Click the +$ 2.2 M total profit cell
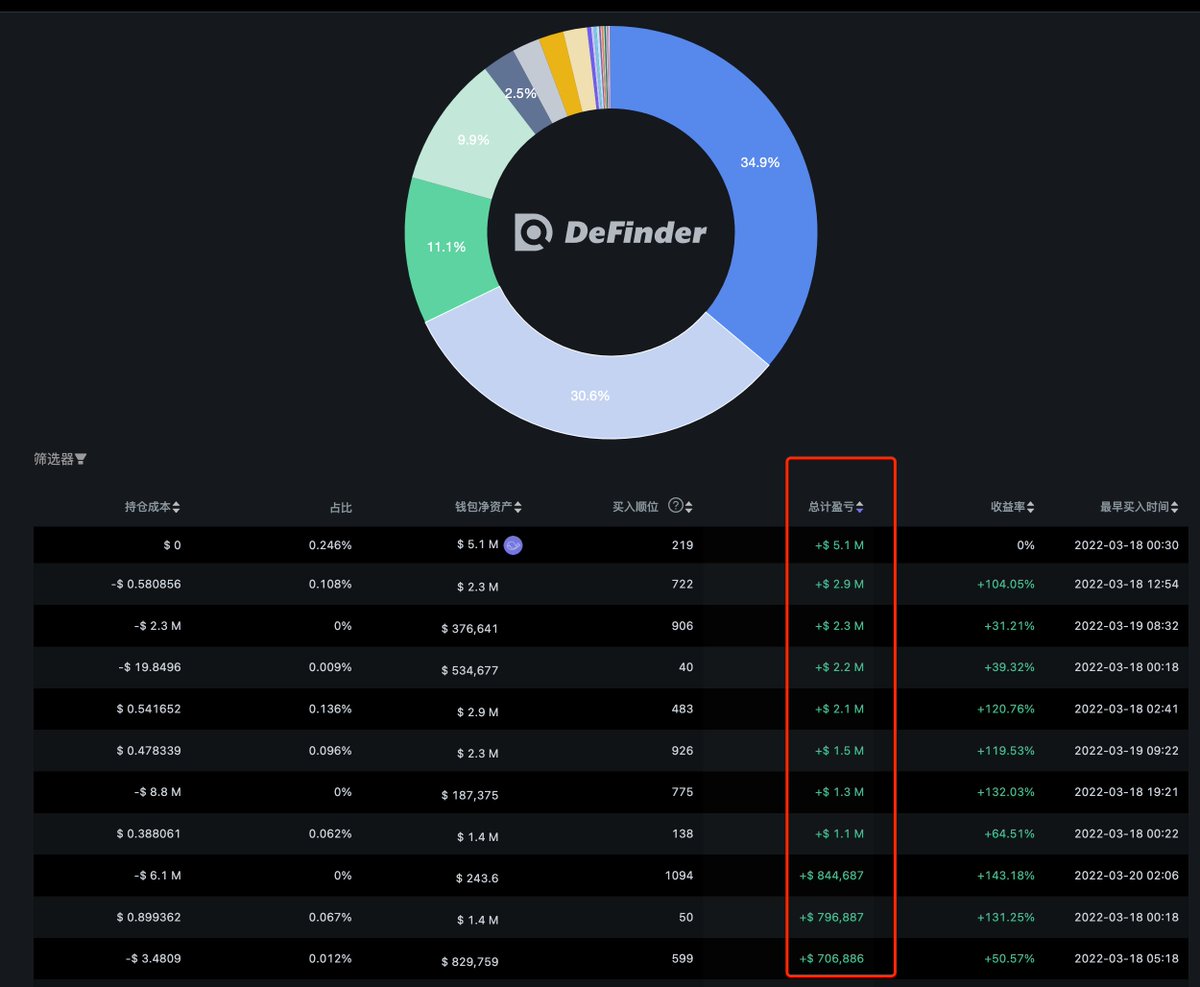1200x987 pixels. (x=840, y=668)
